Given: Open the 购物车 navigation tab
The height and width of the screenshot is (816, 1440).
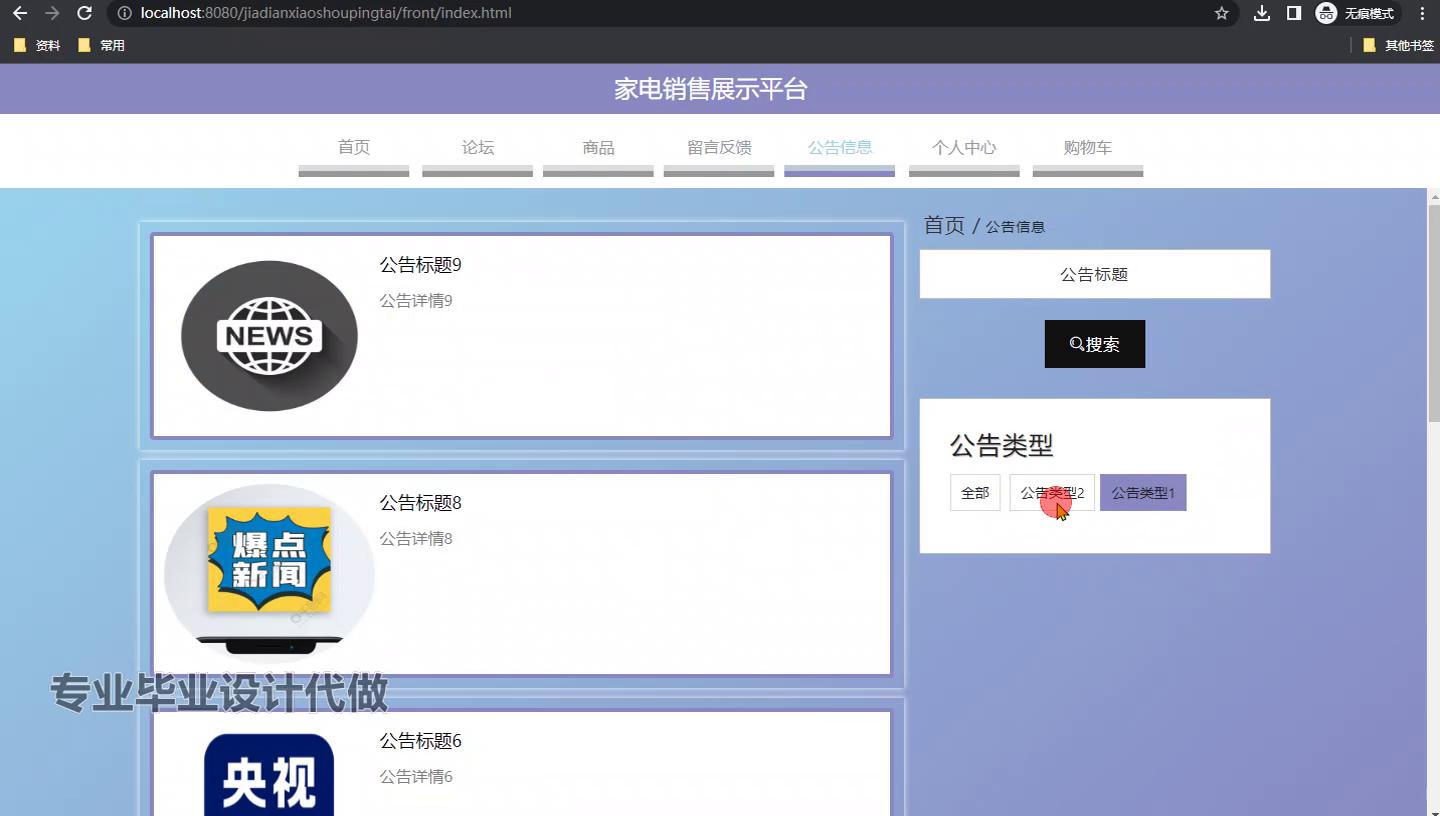Looking at the screenshot, I should (x=1088, y=147).
